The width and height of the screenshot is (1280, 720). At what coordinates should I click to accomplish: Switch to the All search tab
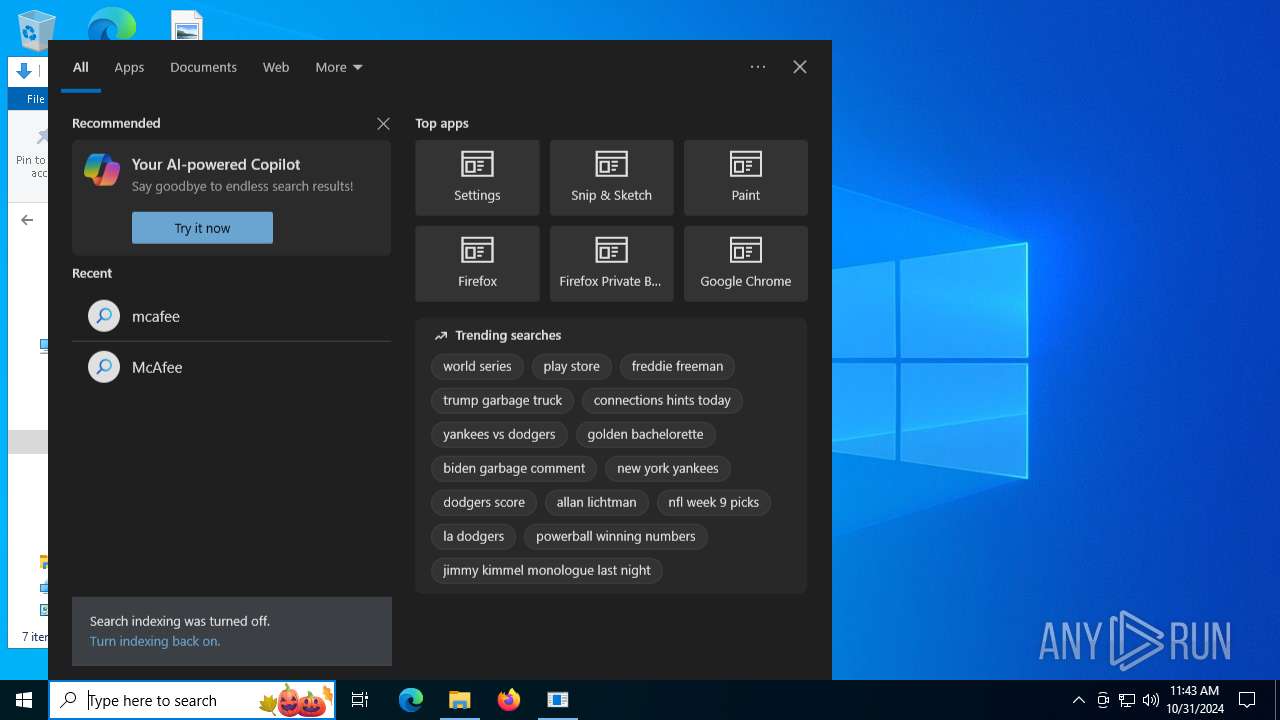[x=81, y=67]
